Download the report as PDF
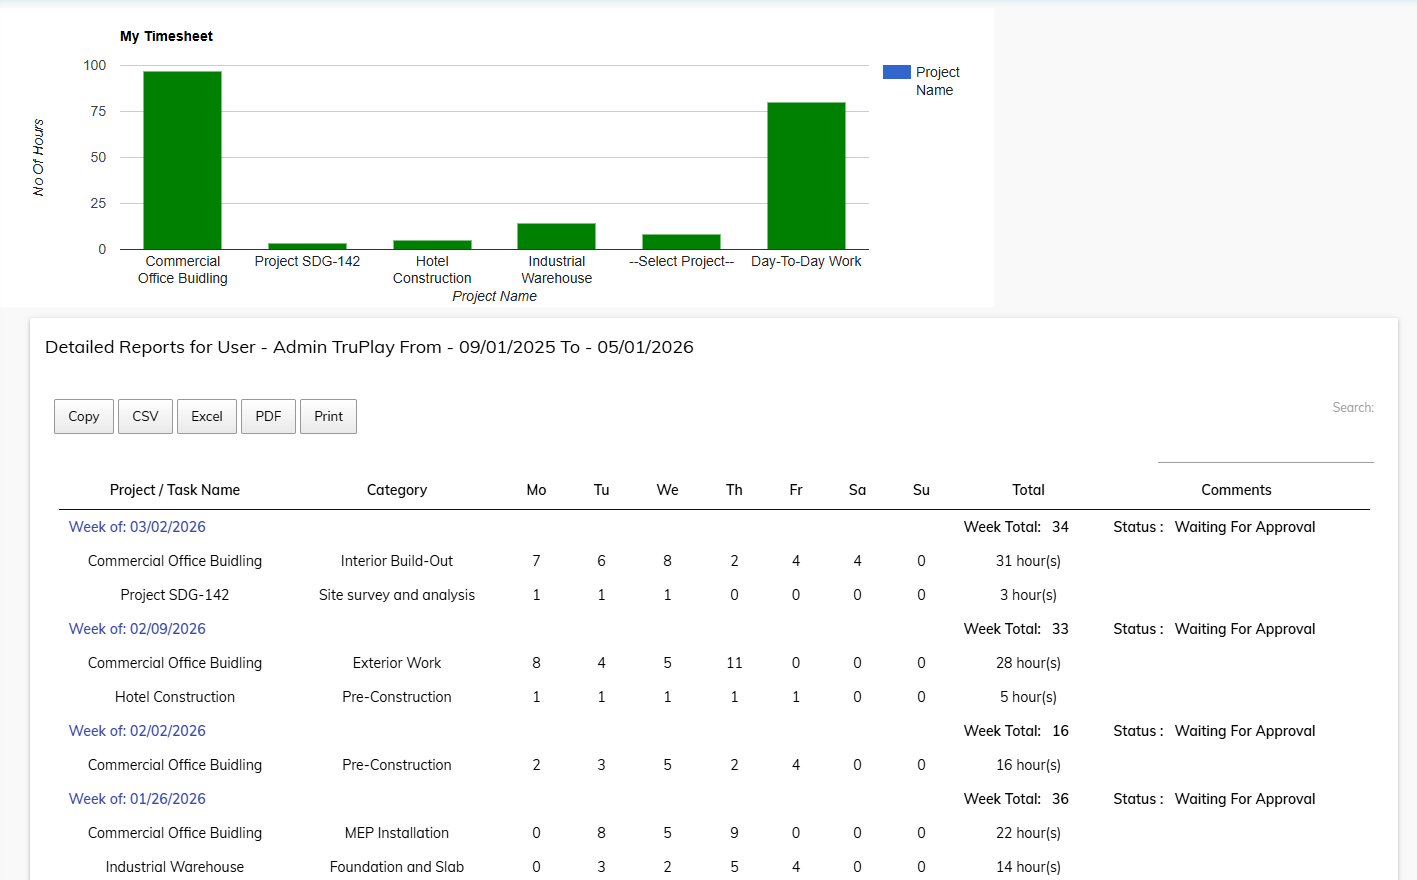1417x880 pixels. coord(268,416)
